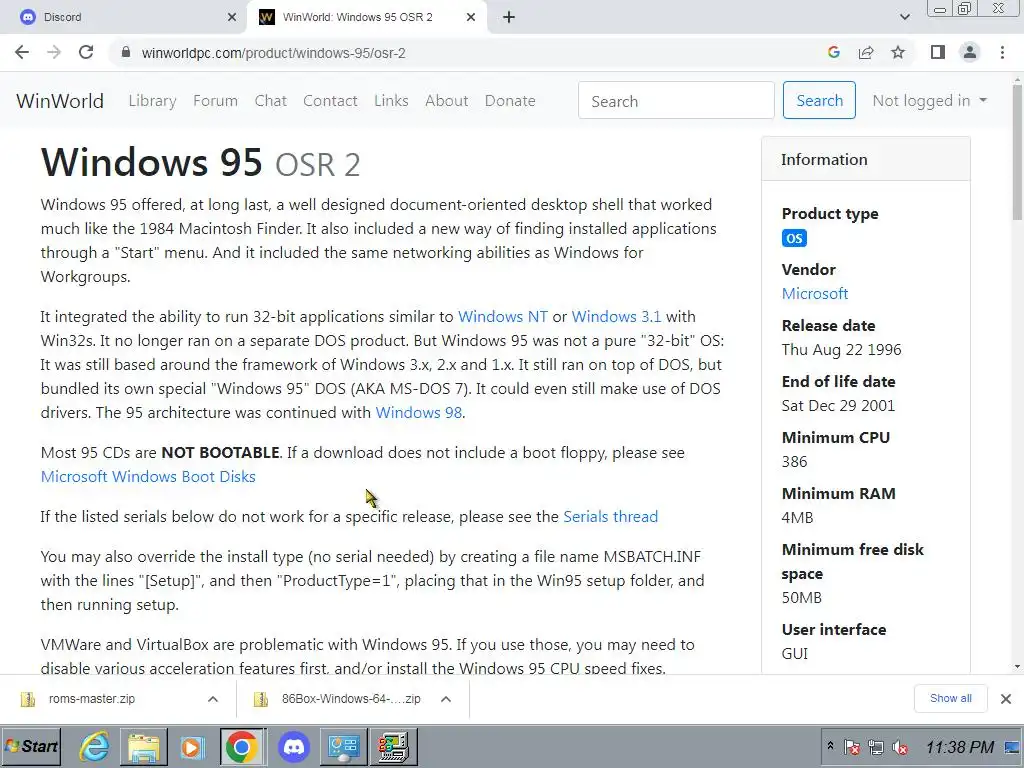This screenshot has width=1024, height=768.
Task: Click the OS product type badge
Action: [x=794, y=238]
